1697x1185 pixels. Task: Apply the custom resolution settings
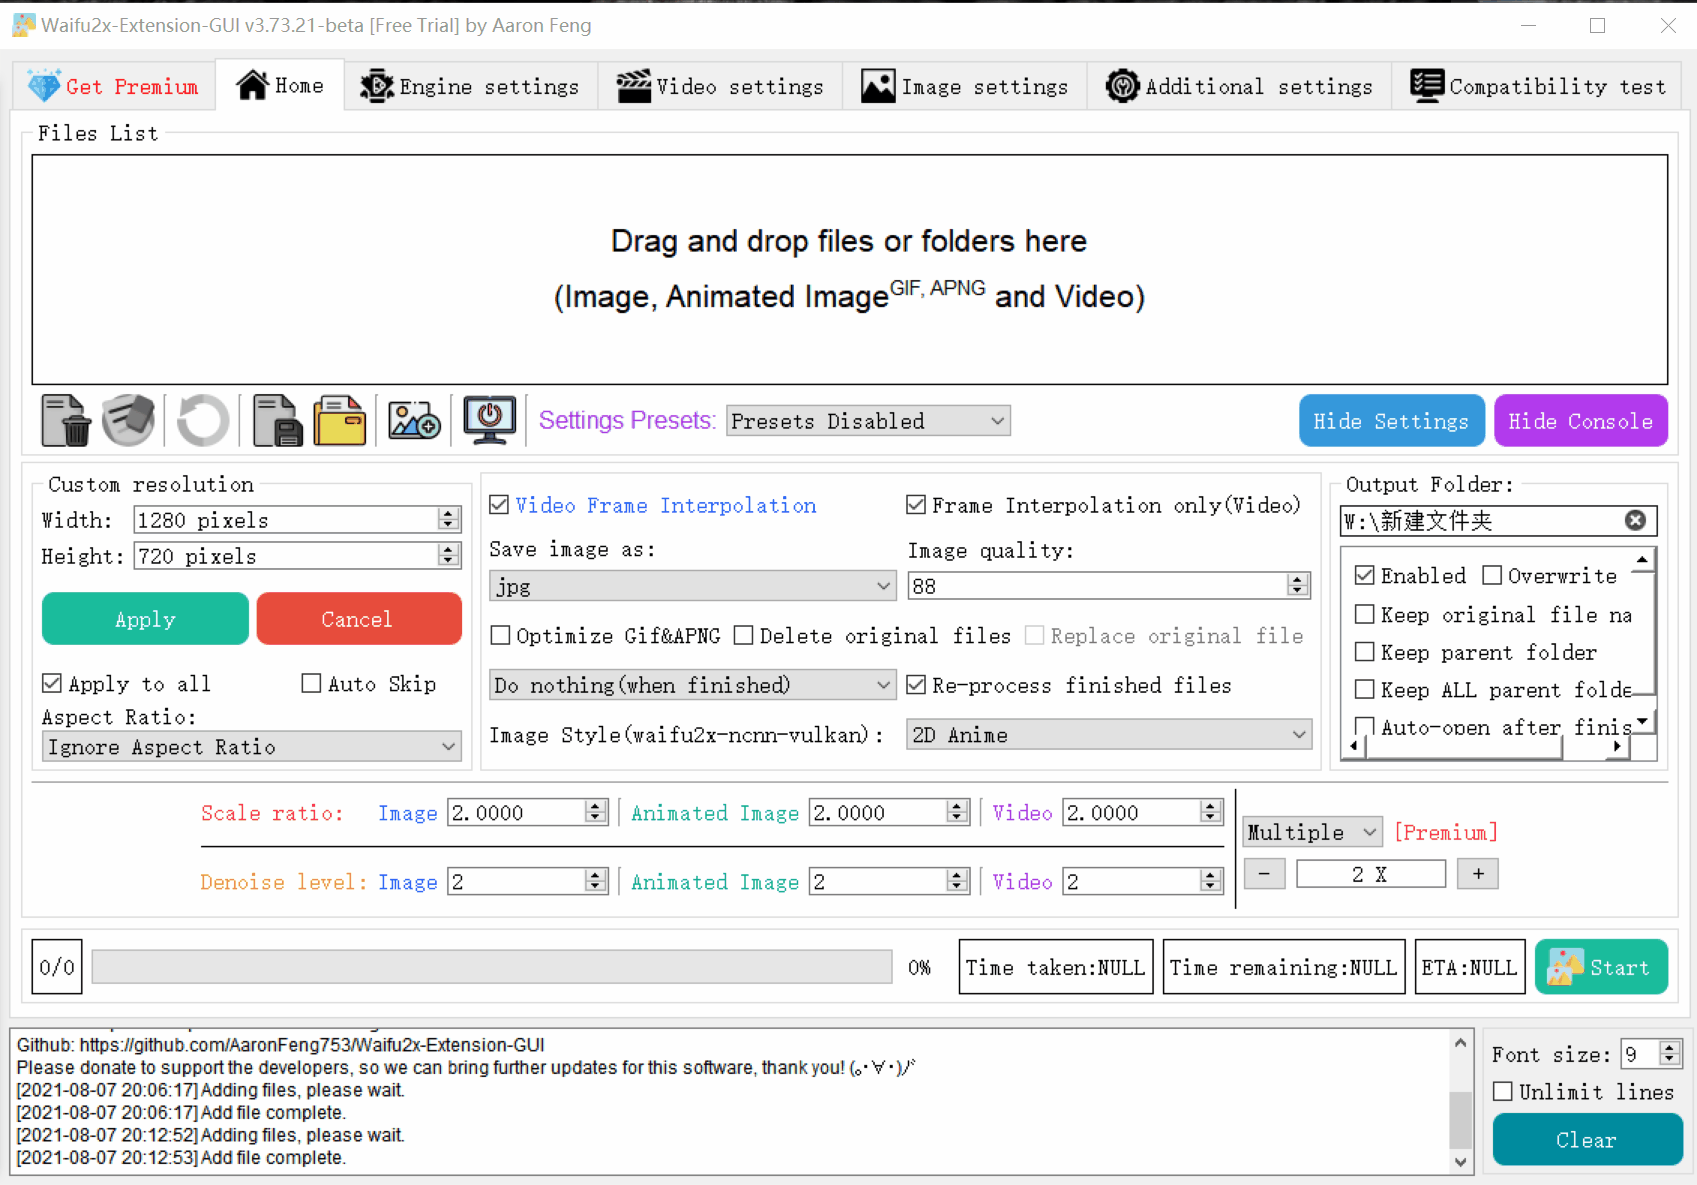pos(144,618)
